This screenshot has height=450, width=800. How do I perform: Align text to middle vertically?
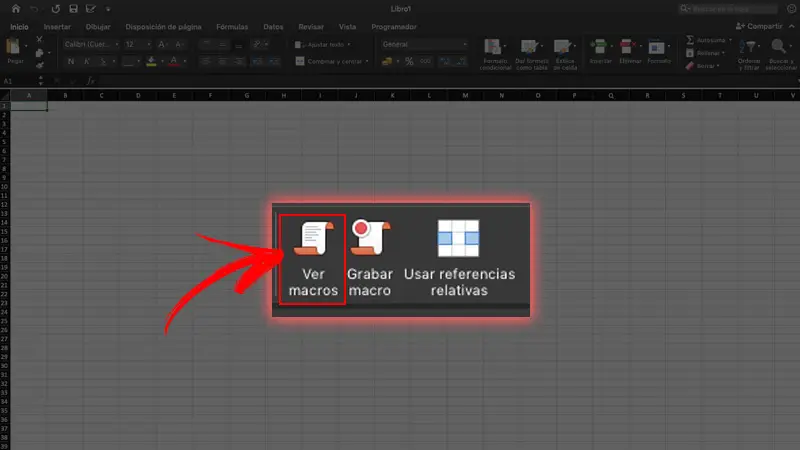[222, 45]
